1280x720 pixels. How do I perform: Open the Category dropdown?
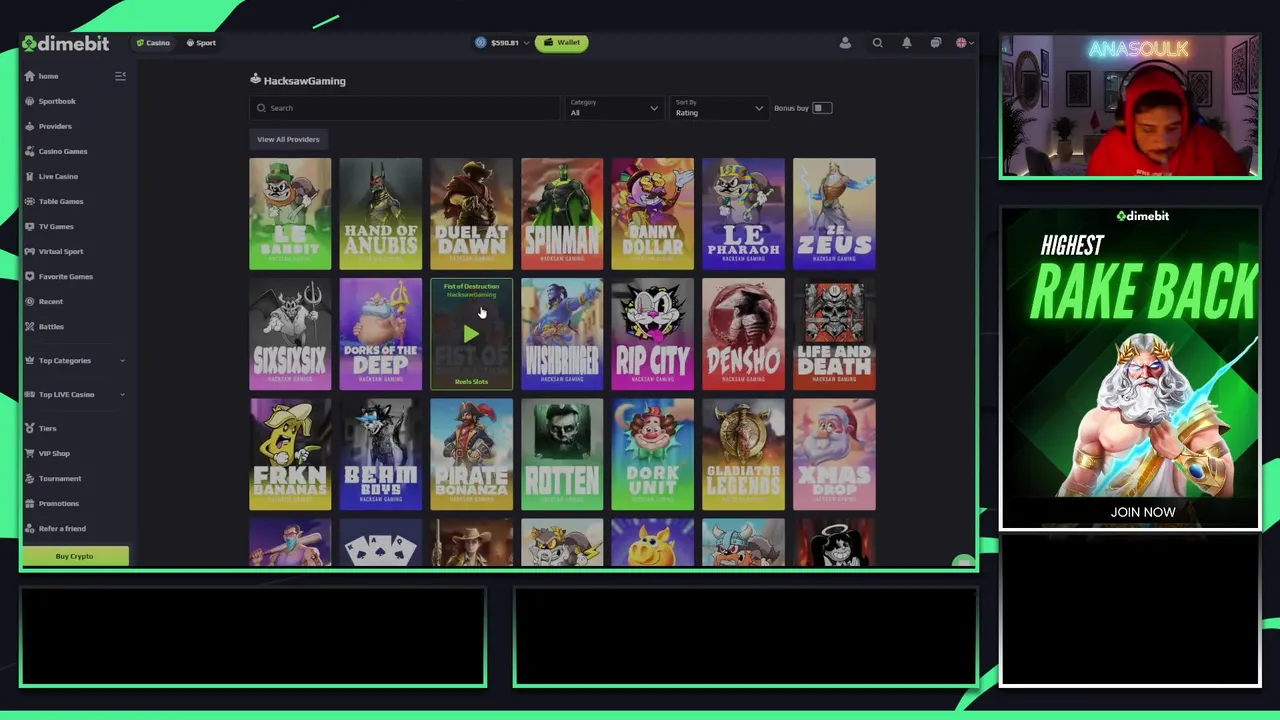pyautogui.click(x=614, y=108)
